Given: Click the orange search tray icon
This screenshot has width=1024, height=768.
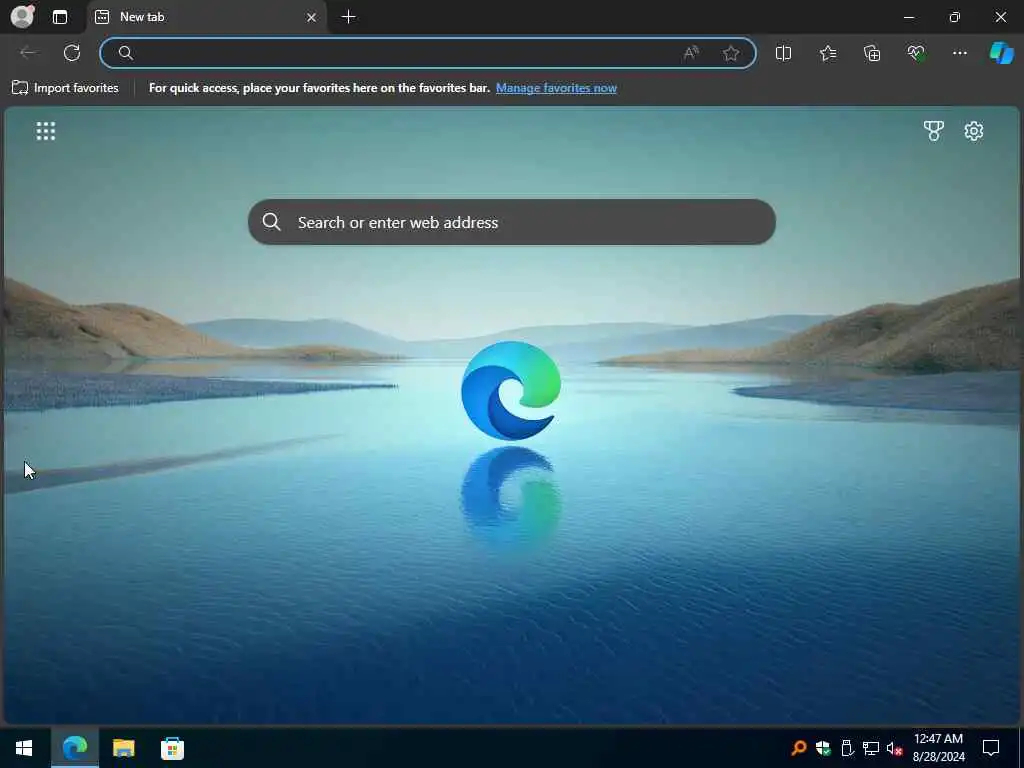Looking at the screenshot, I should coord(799,748).
